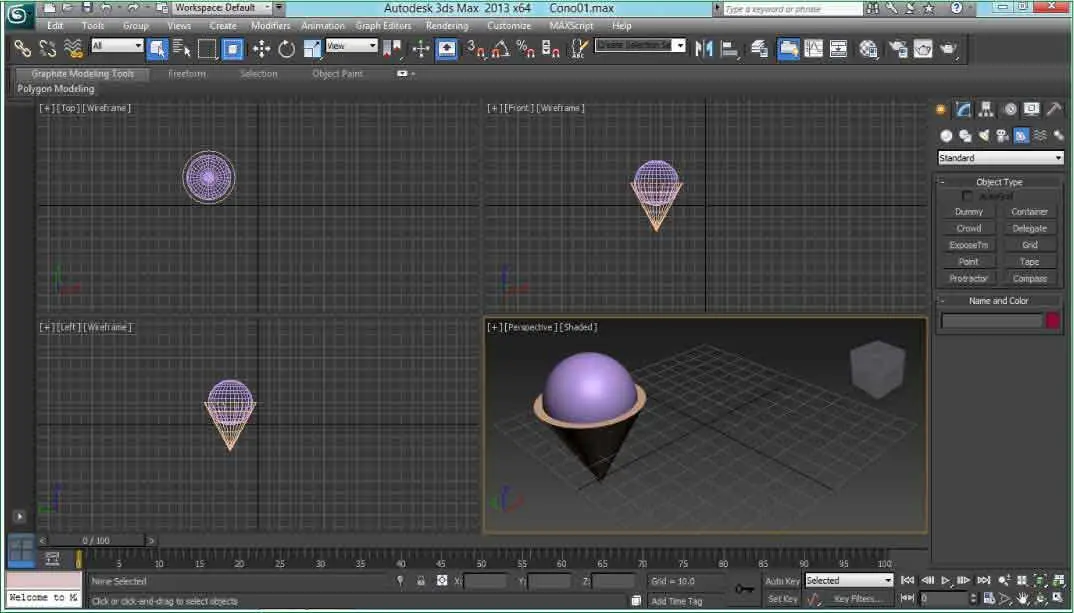This screenshot has width=1074, height=613.
Task: Click the red object color swatch
Action: (x=1053, y=321)
